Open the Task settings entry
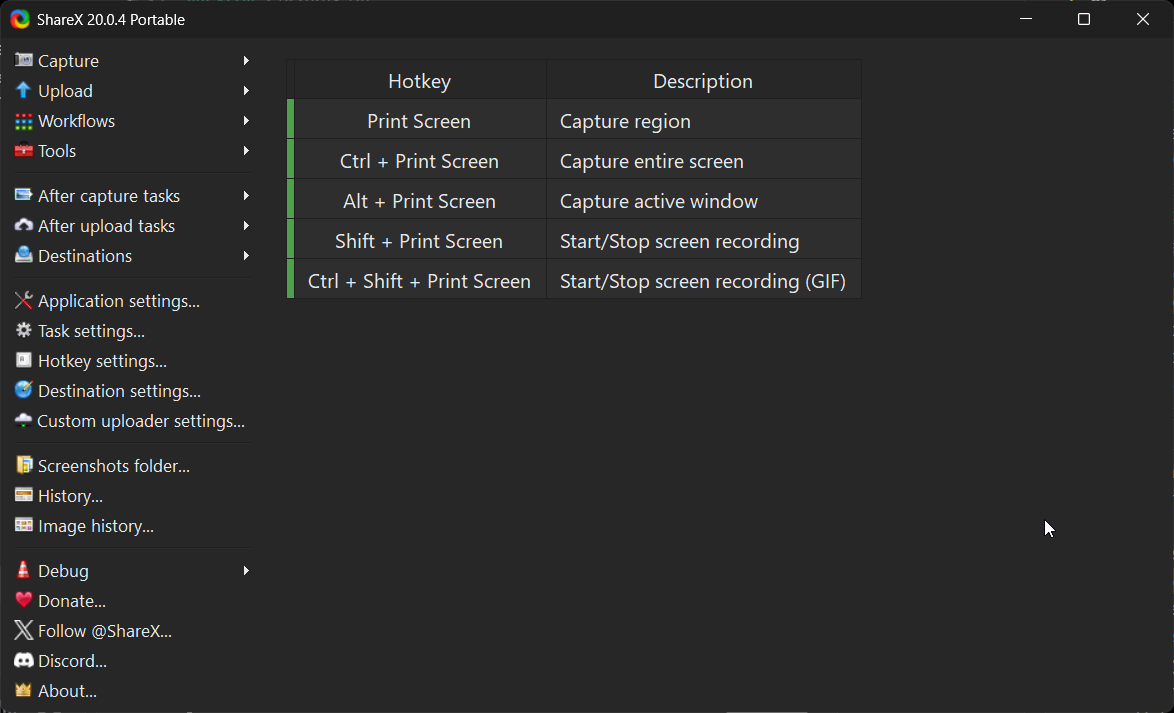Image resolution: width=1174 pixels, height=713 pixels. click(x=133, y=330)
